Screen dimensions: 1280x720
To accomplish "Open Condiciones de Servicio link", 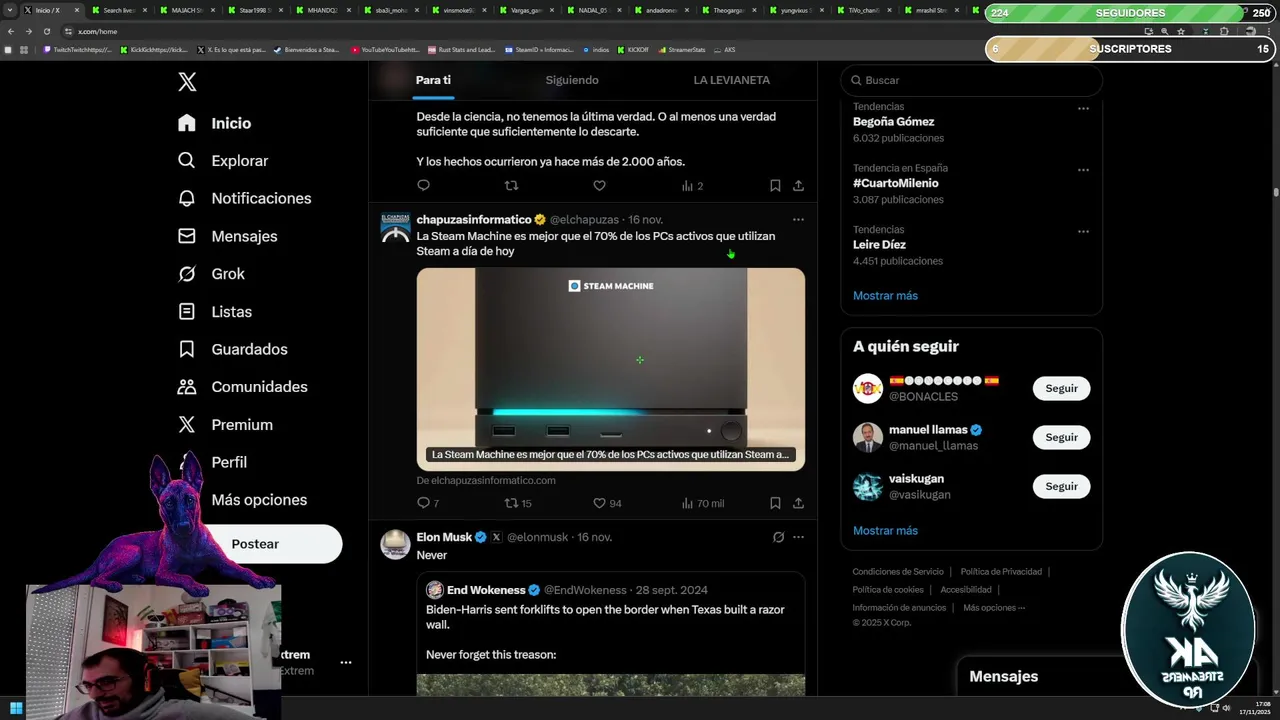I will [x=898, y=572].
